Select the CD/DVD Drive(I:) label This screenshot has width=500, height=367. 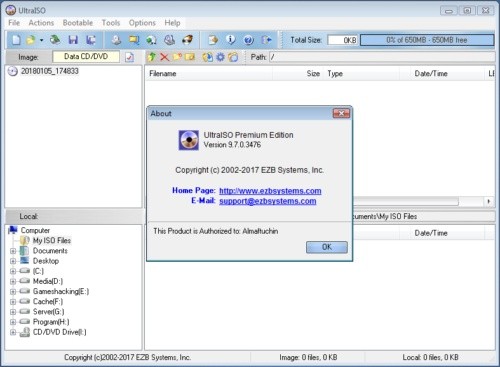59,332
